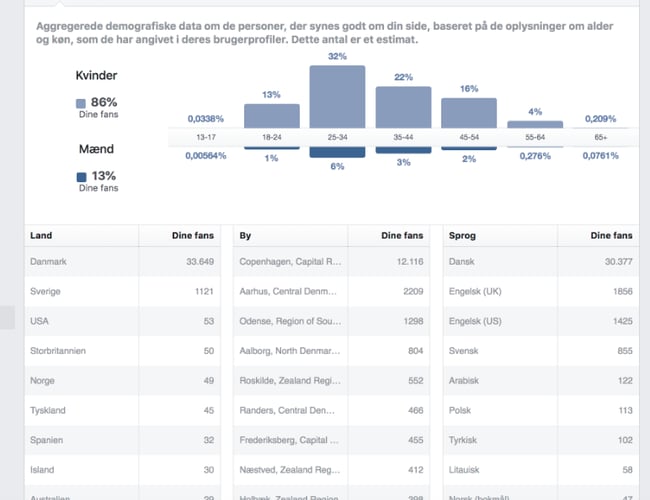Click the Svensk language row

541,351
